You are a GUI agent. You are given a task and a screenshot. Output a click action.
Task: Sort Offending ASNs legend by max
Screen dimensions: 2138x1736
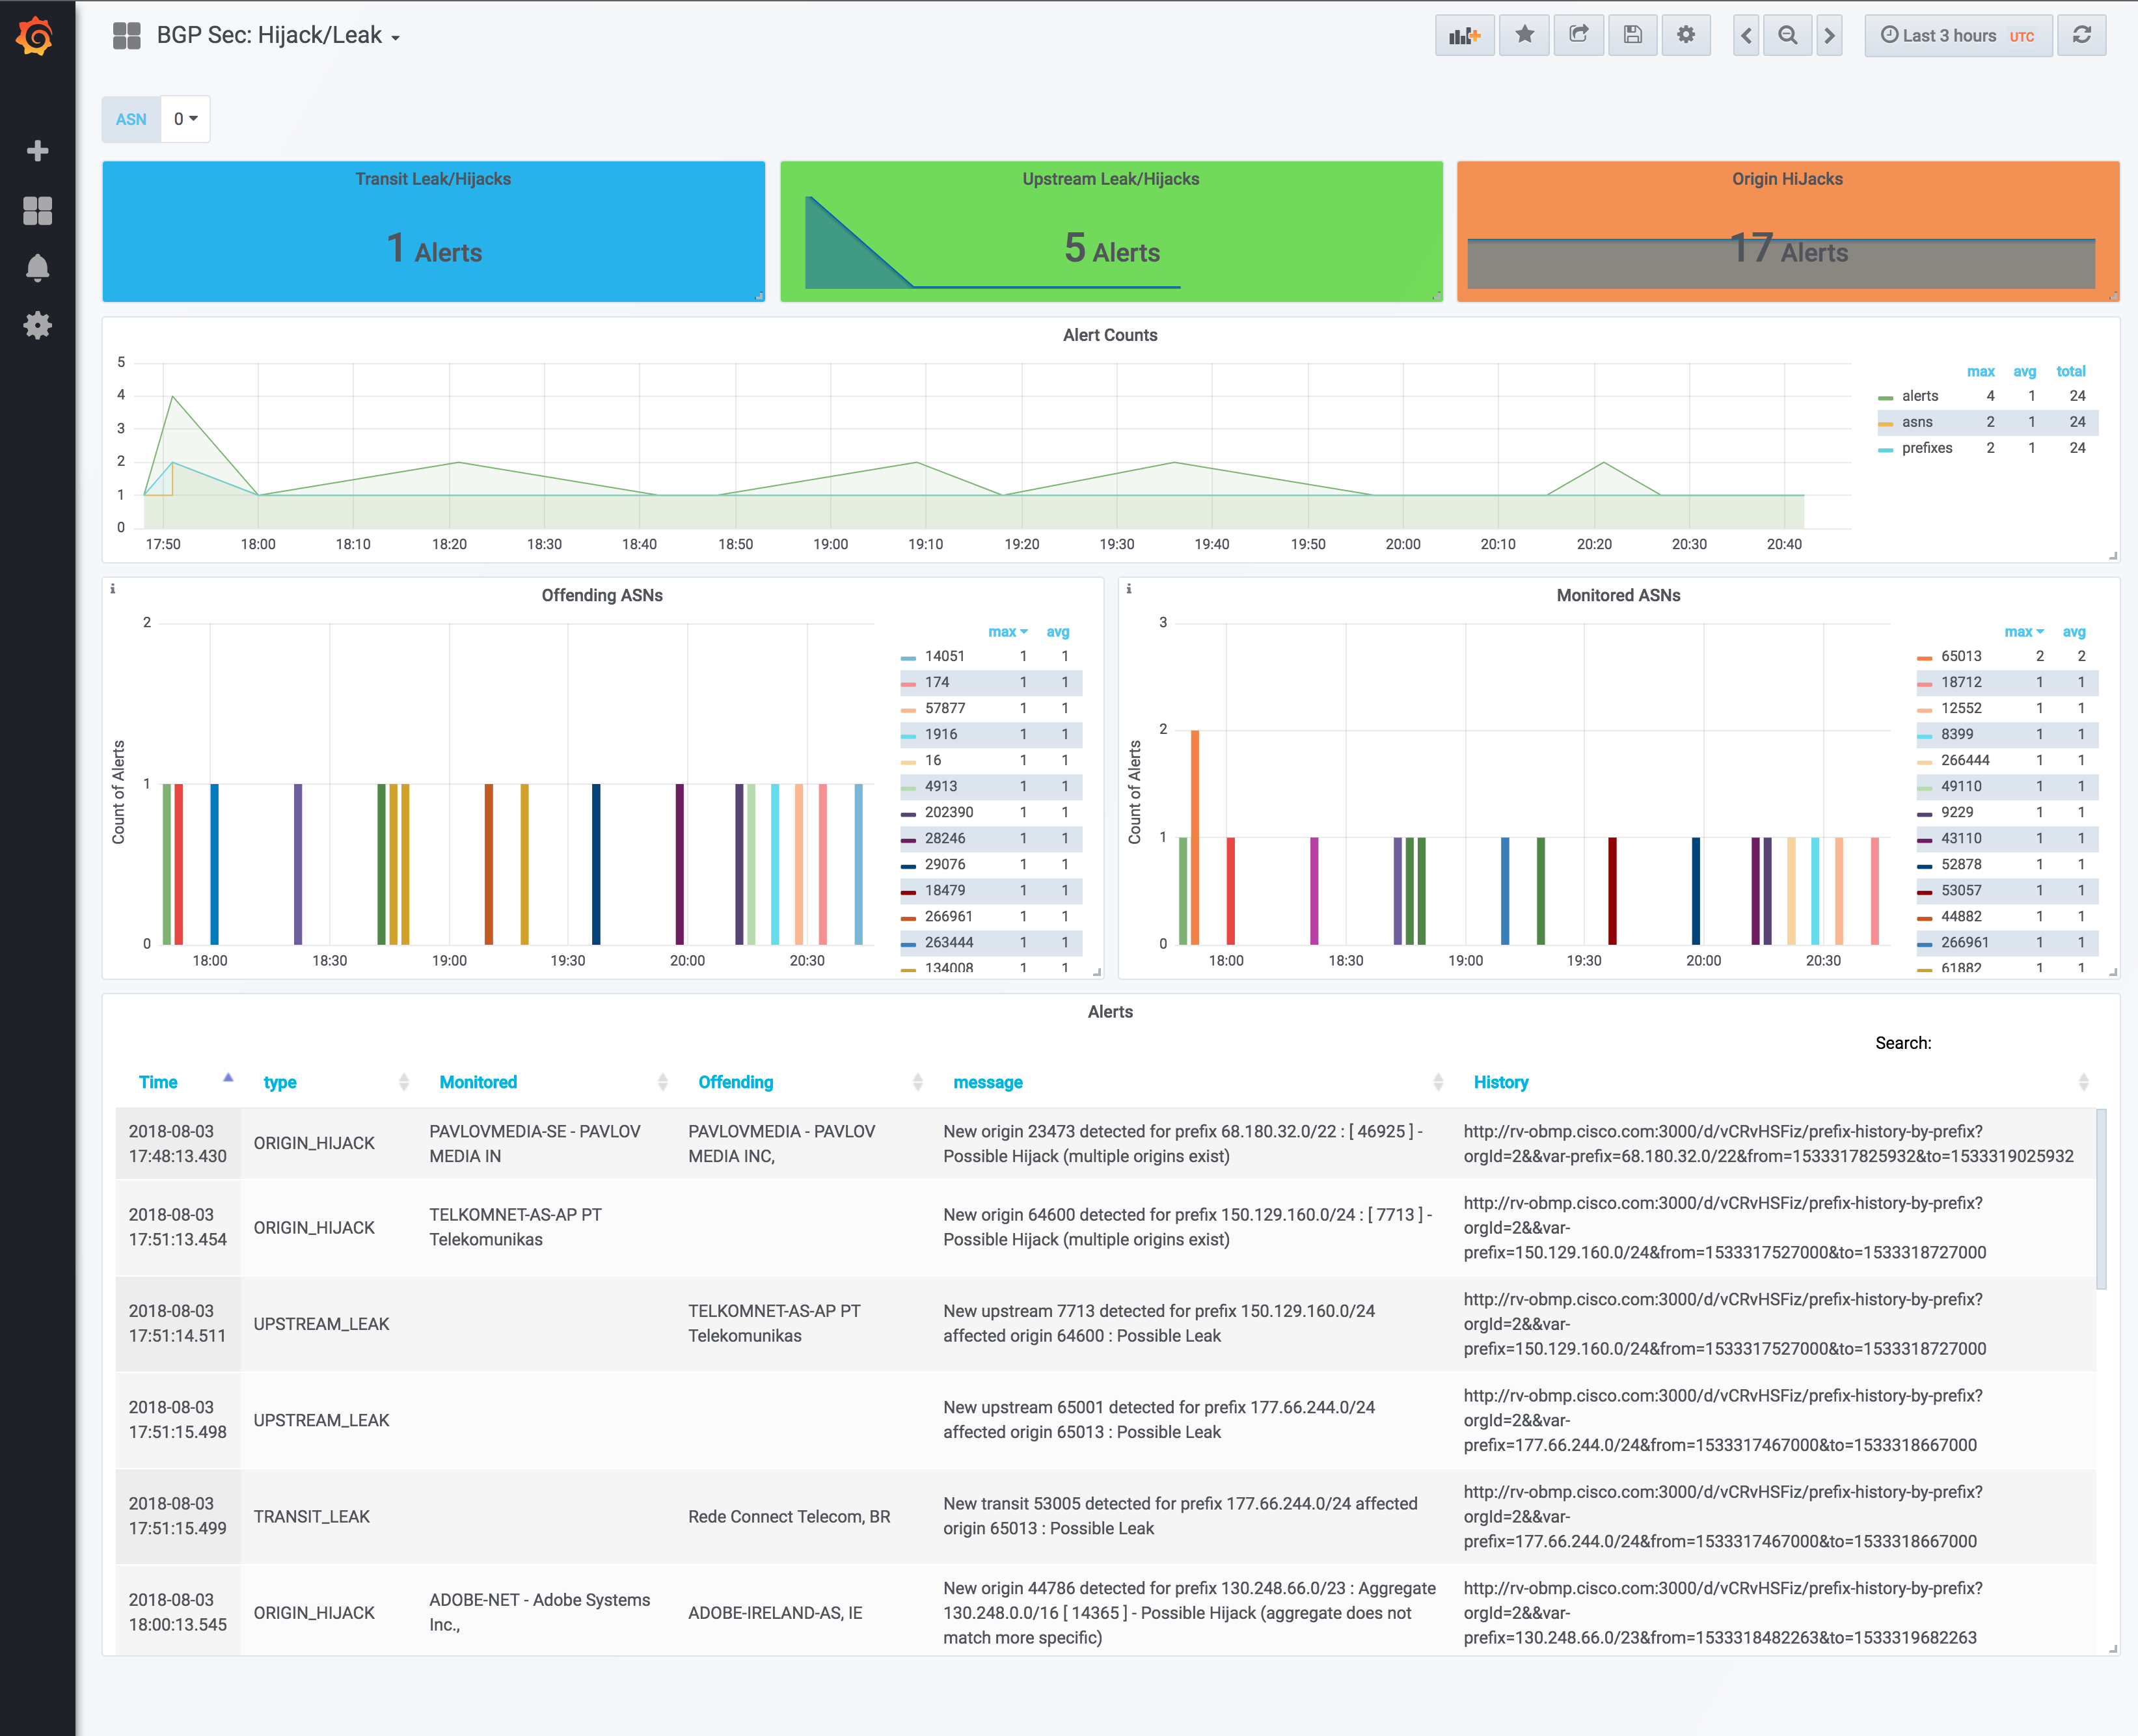[1007, 632]
